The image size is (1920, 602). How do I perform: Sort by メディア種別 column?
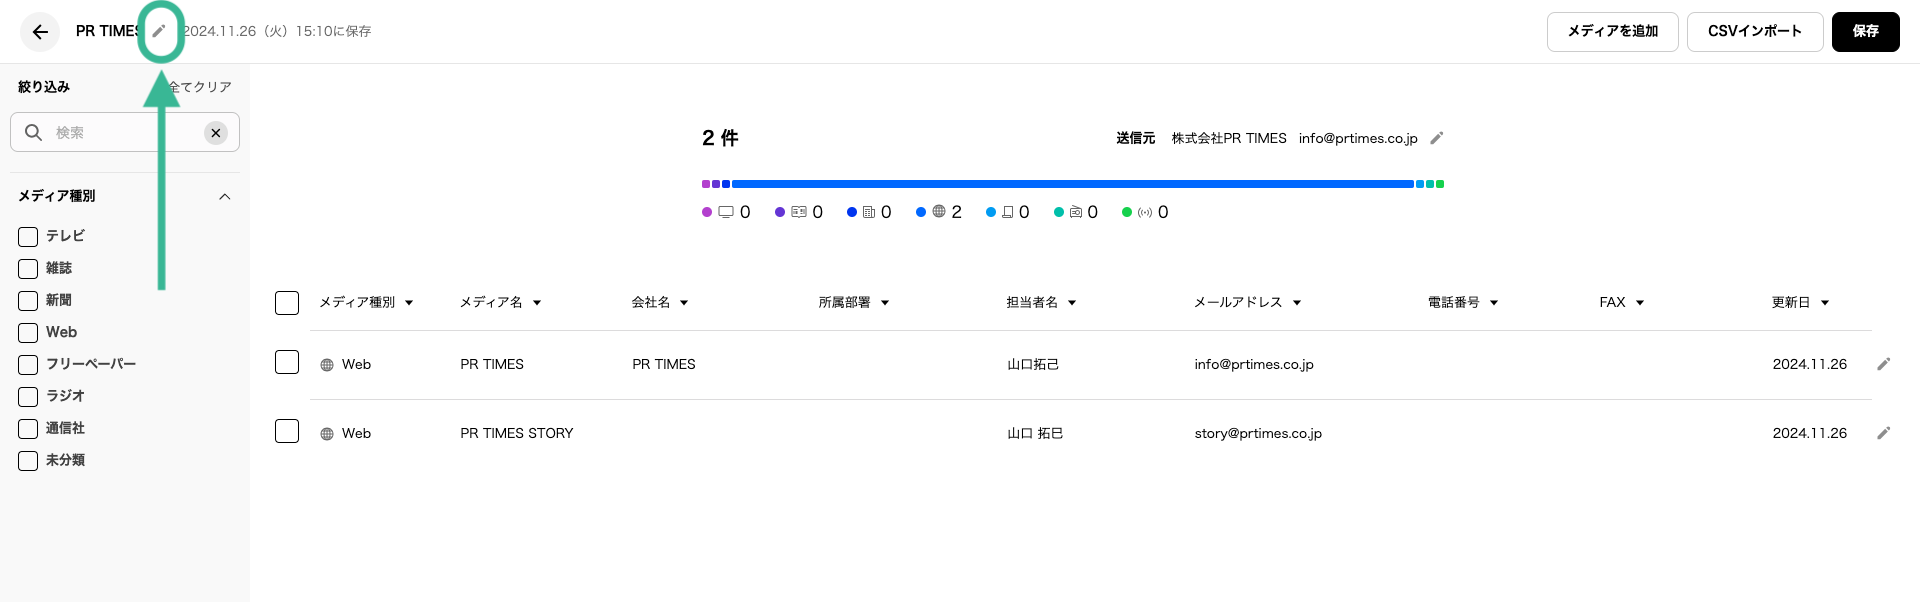[x=366, y=302]
